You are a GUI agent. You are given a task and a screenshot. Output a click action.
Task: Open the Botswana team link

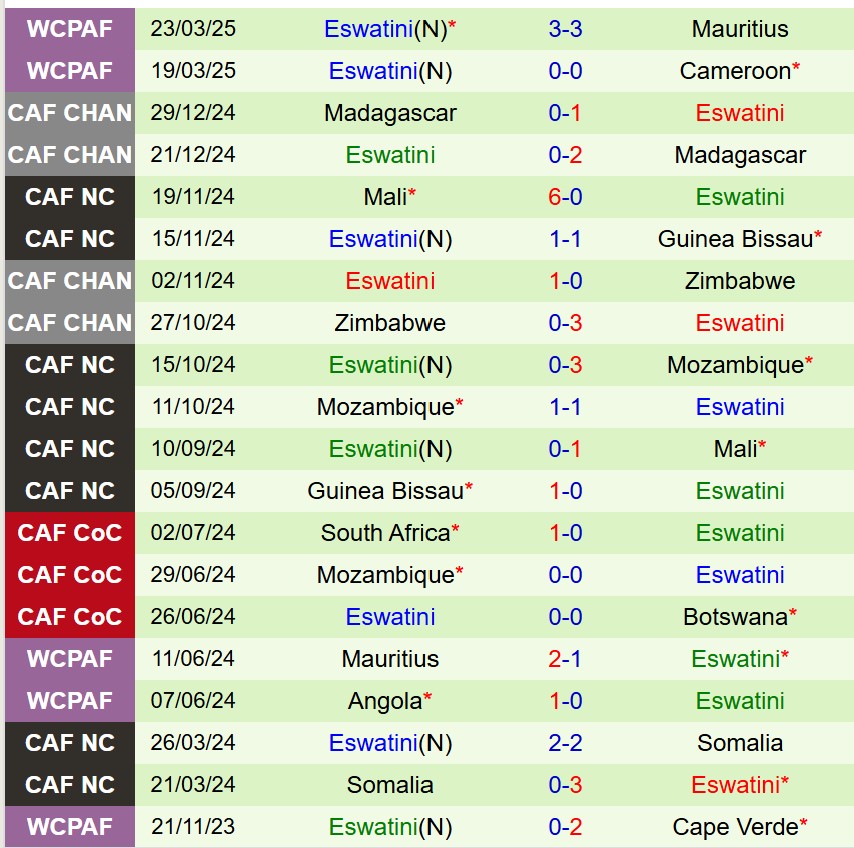coord(735,617)
